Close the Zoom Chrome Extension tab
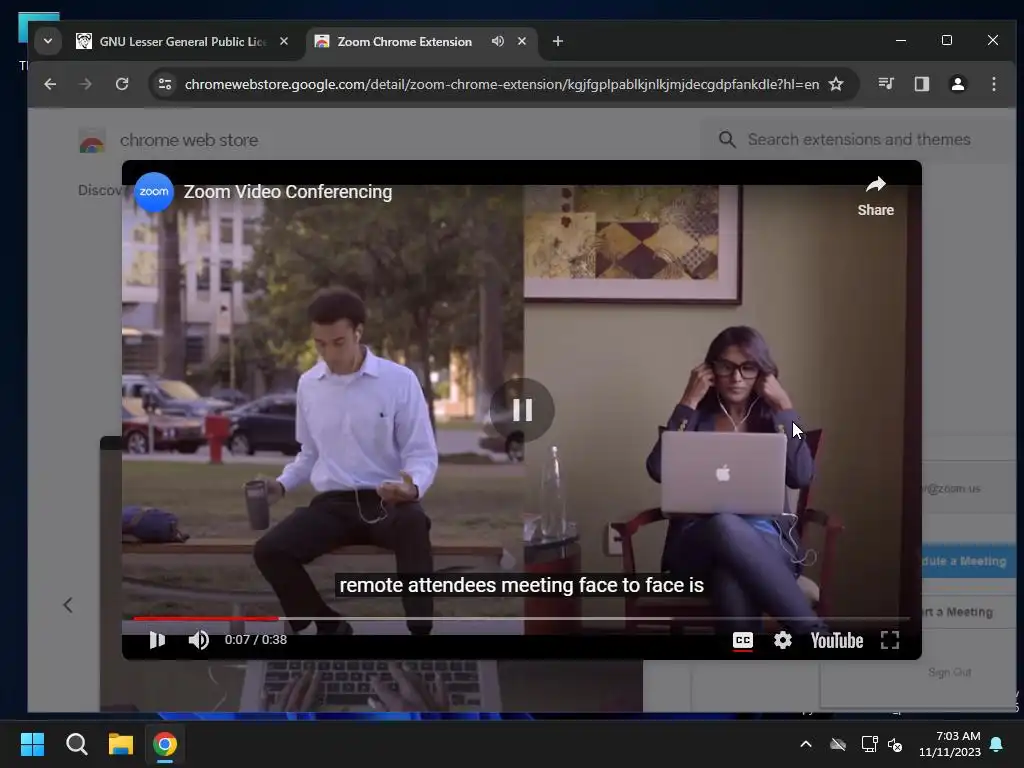Screen dimensions: 1024x768 [521, 41]
